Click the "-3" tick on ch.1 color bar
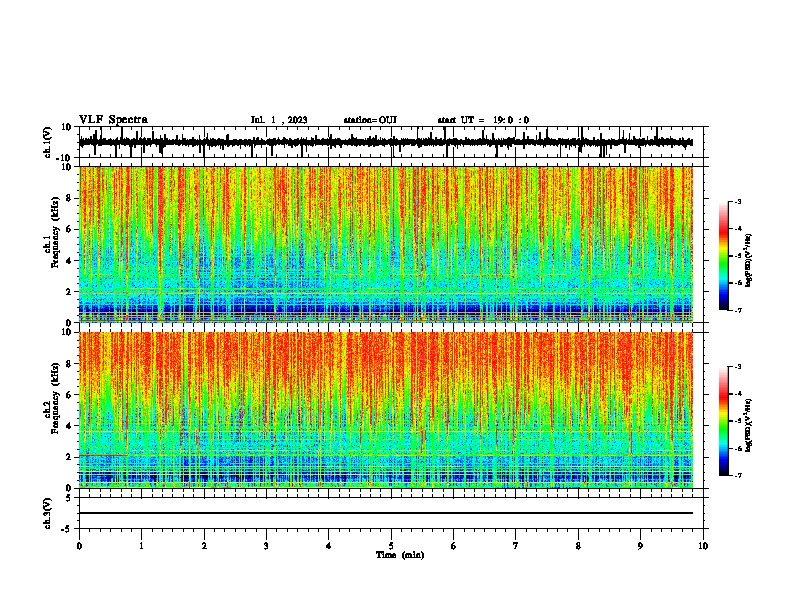The image size is (792, 612). pyautogui.click(x=738, y=201)
